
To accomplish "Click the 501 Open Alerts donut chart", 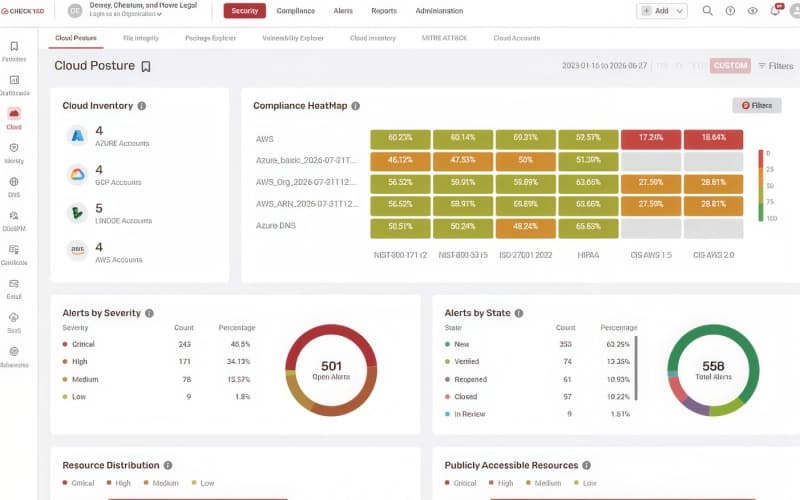I will tap(331, 370).
